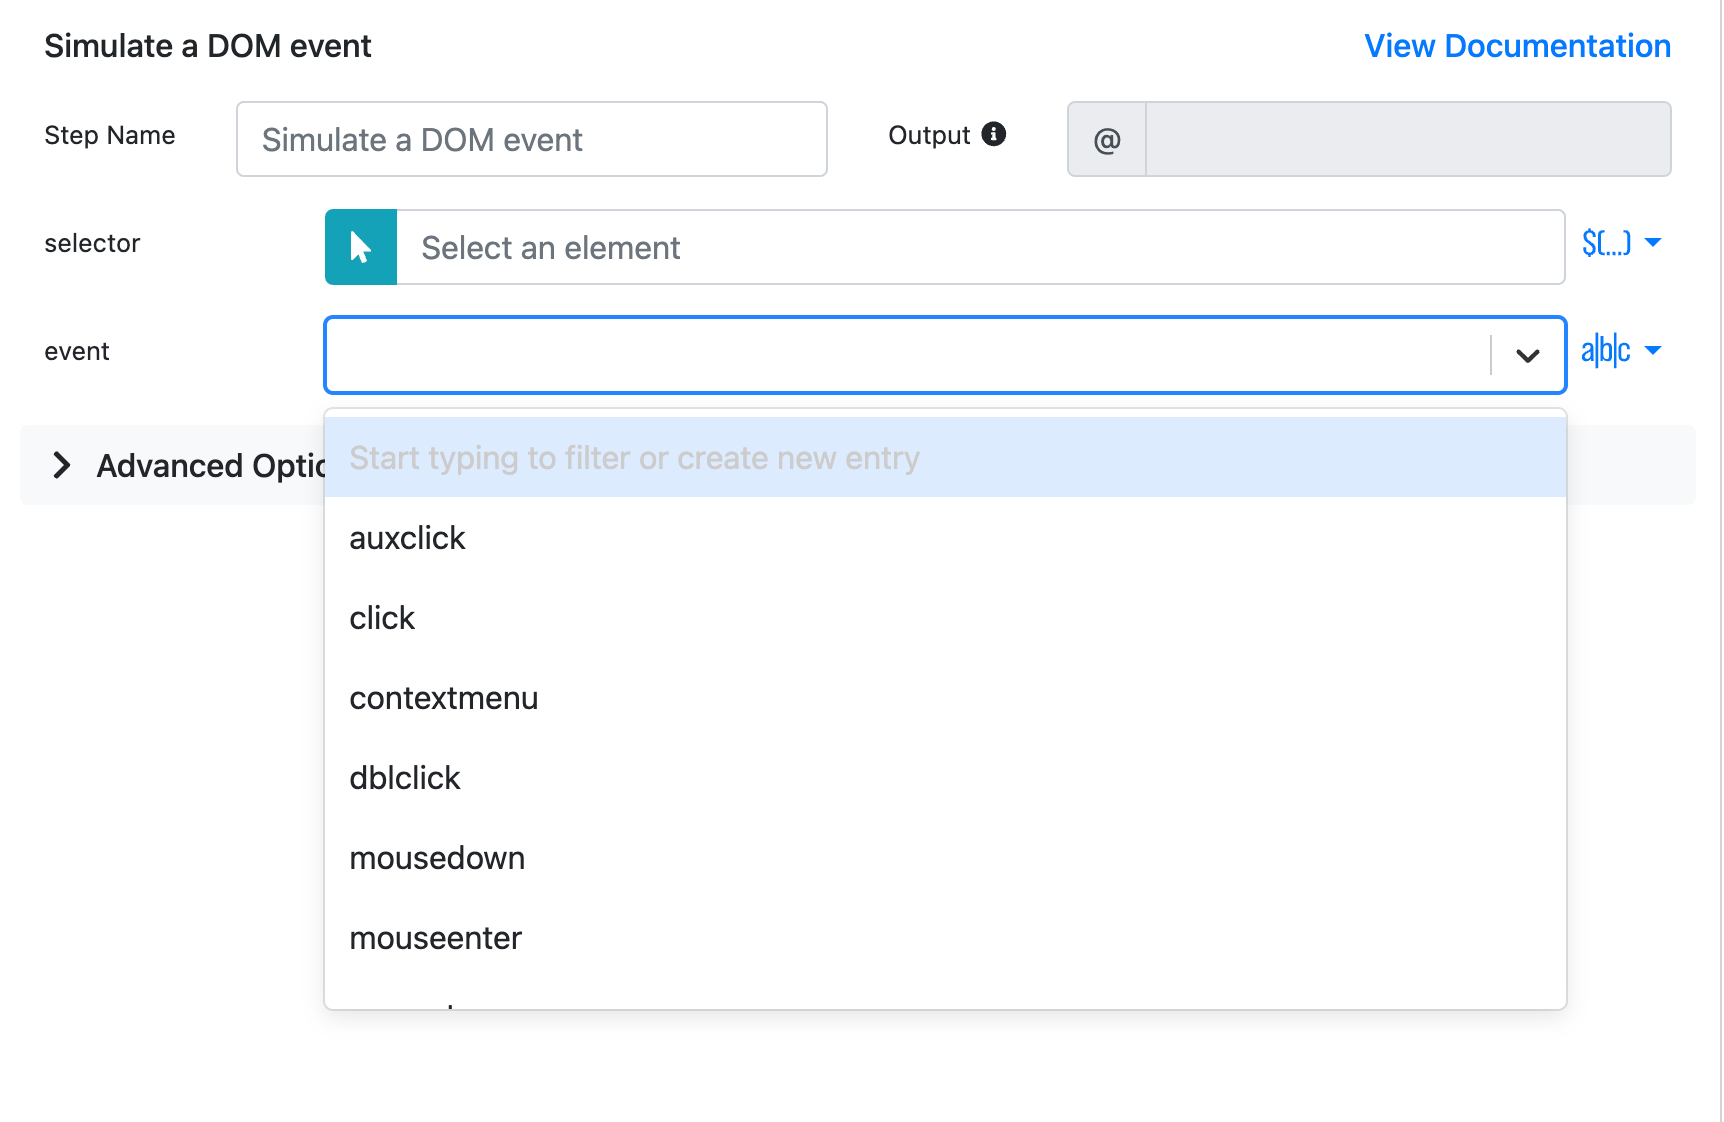Expand the Advanced Options section
This screenshot has width=1724, height=1122.
[62, 465]
